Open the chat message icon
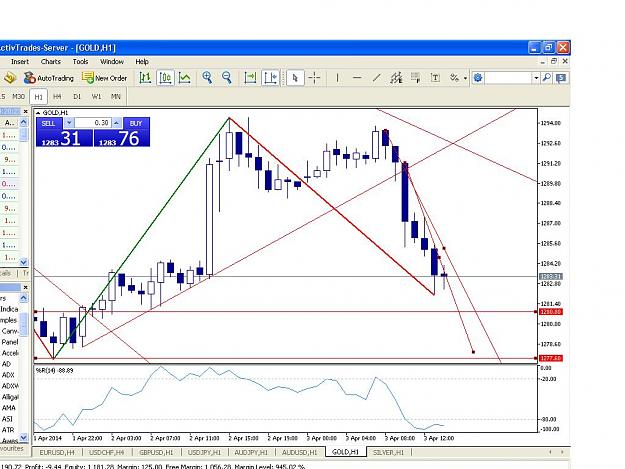The height and width of the screenshot is (469, 625). (561, 78)
